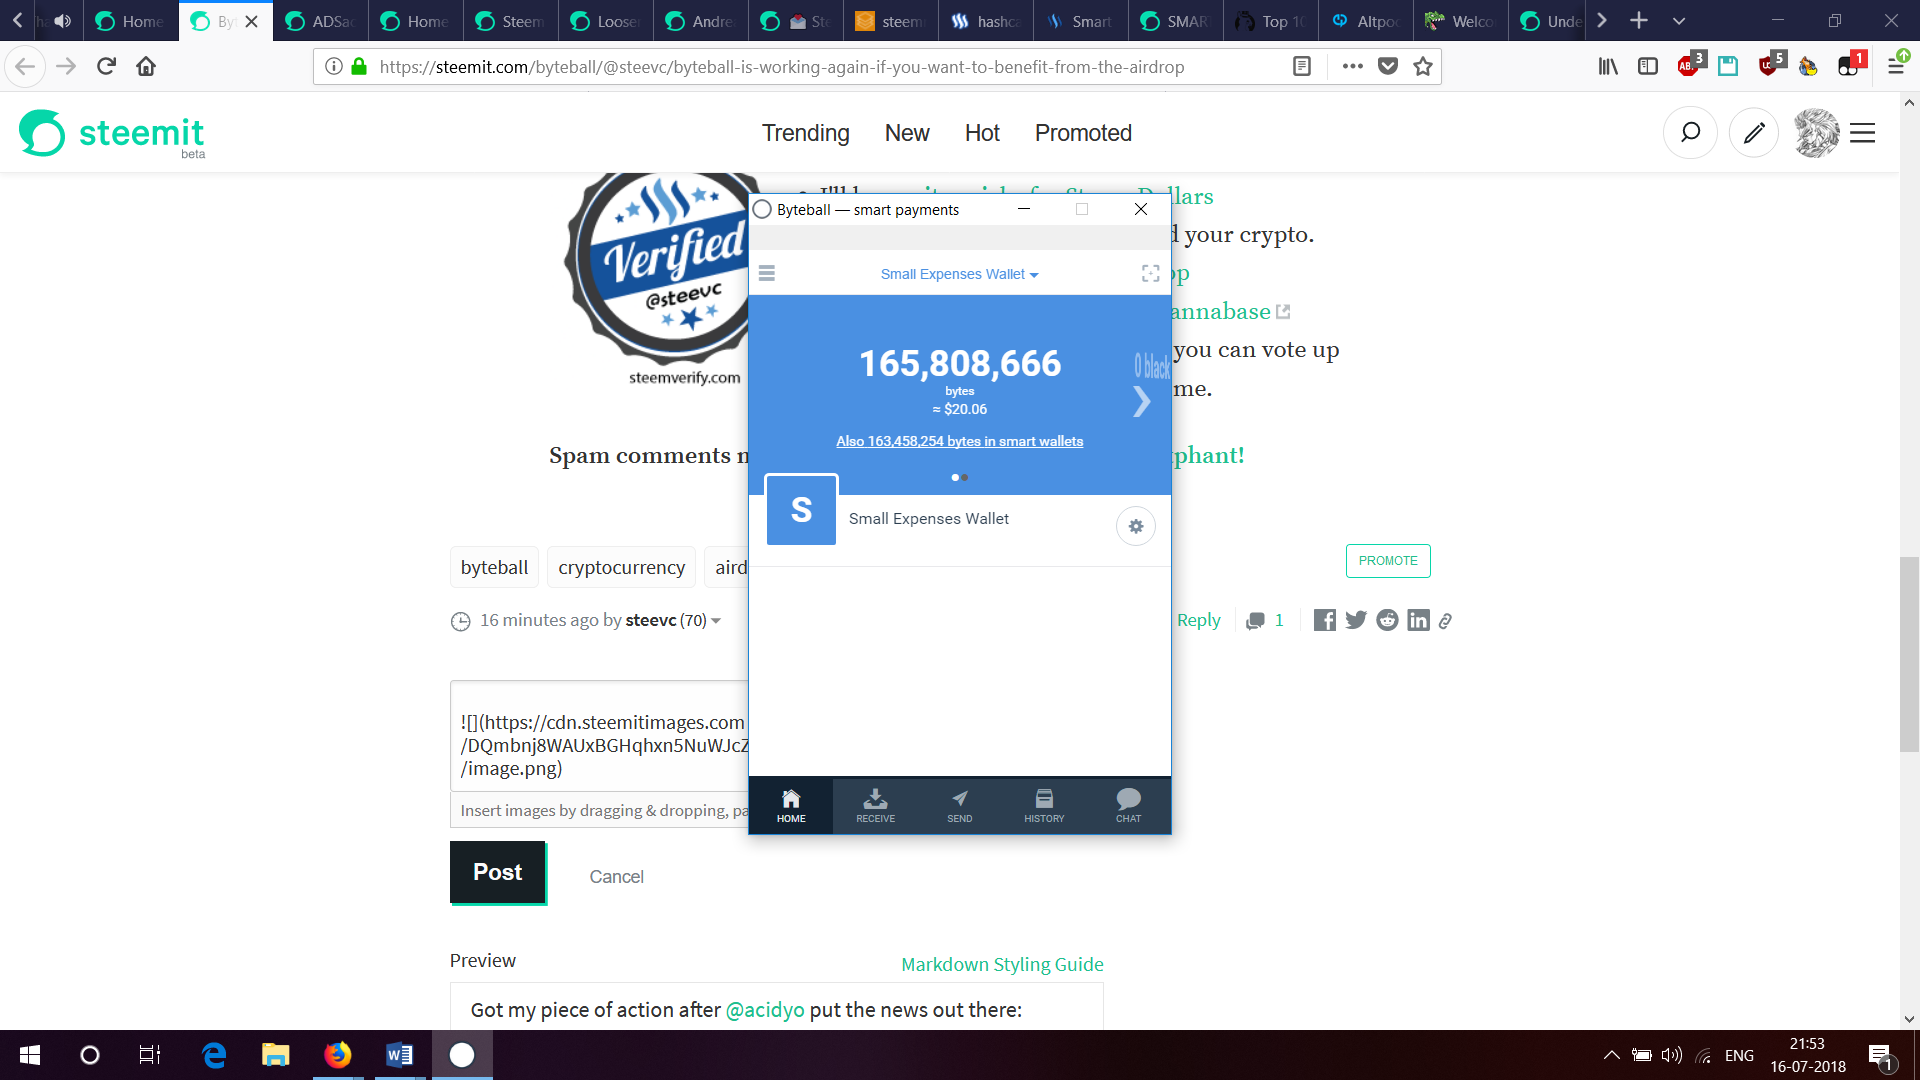
Task: Open the Windows Start menu
Action: click(x=30, y=1055)
